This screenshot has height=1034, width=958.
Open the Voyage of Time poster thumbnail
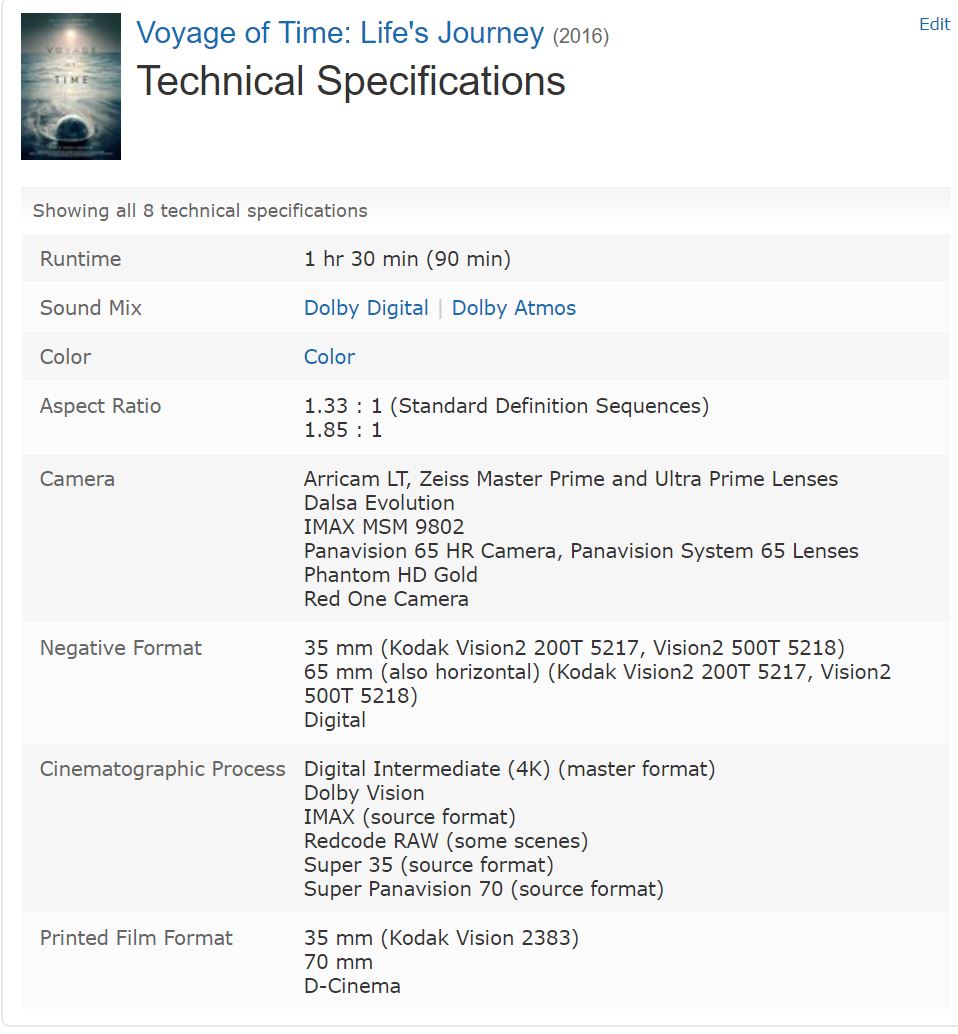pyautogui.click(x=71, y=86)
